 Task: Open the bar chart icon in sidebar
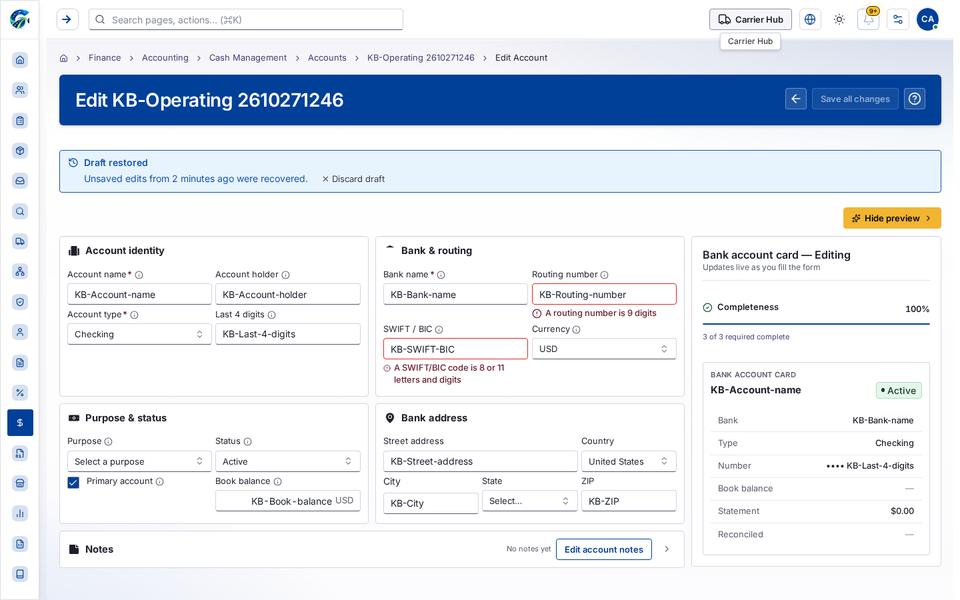(20, 514)
